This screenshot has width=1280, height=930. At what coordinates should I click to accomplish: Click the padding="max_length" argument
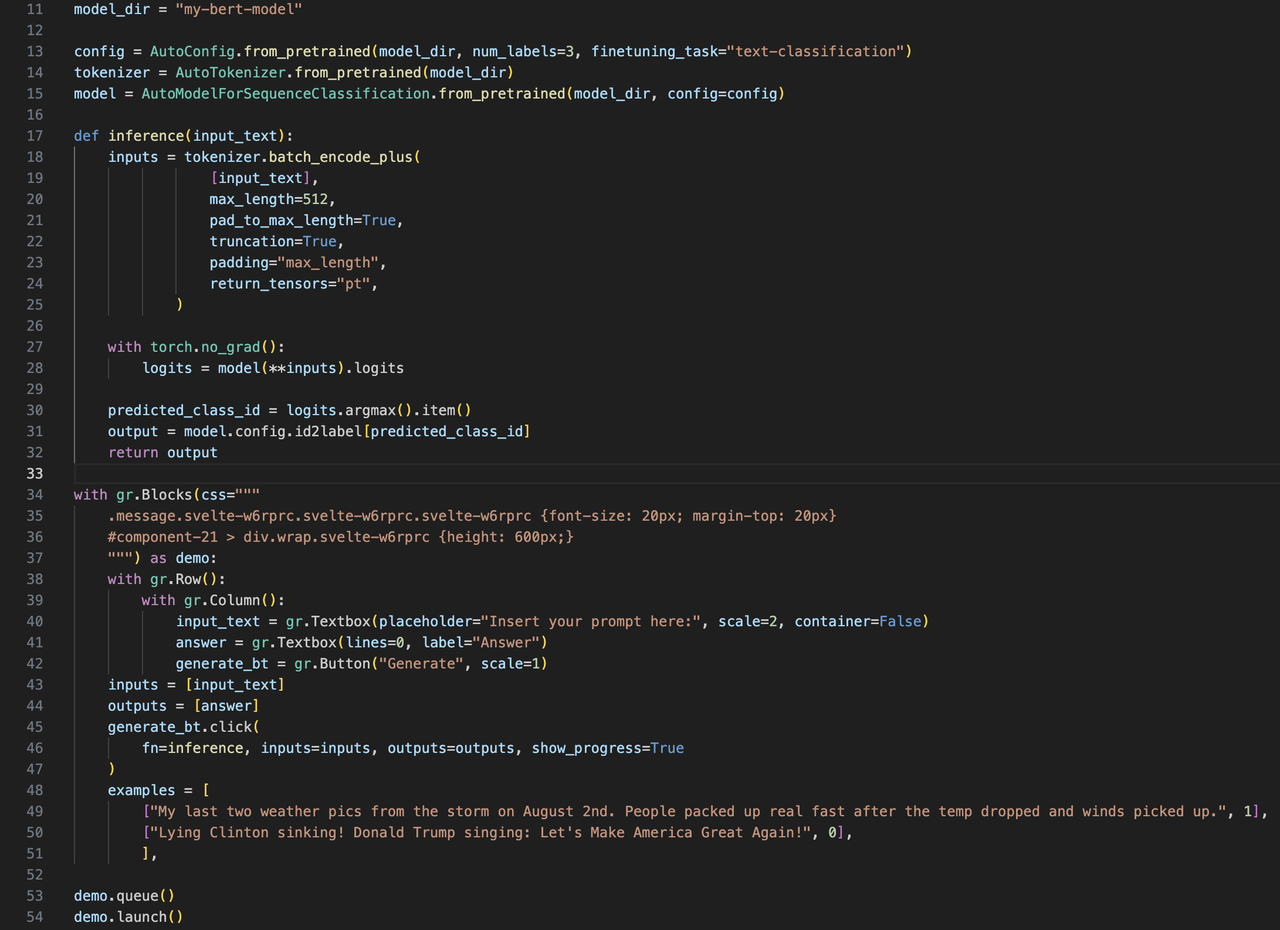pyautogui.click(x=294, y=262)
